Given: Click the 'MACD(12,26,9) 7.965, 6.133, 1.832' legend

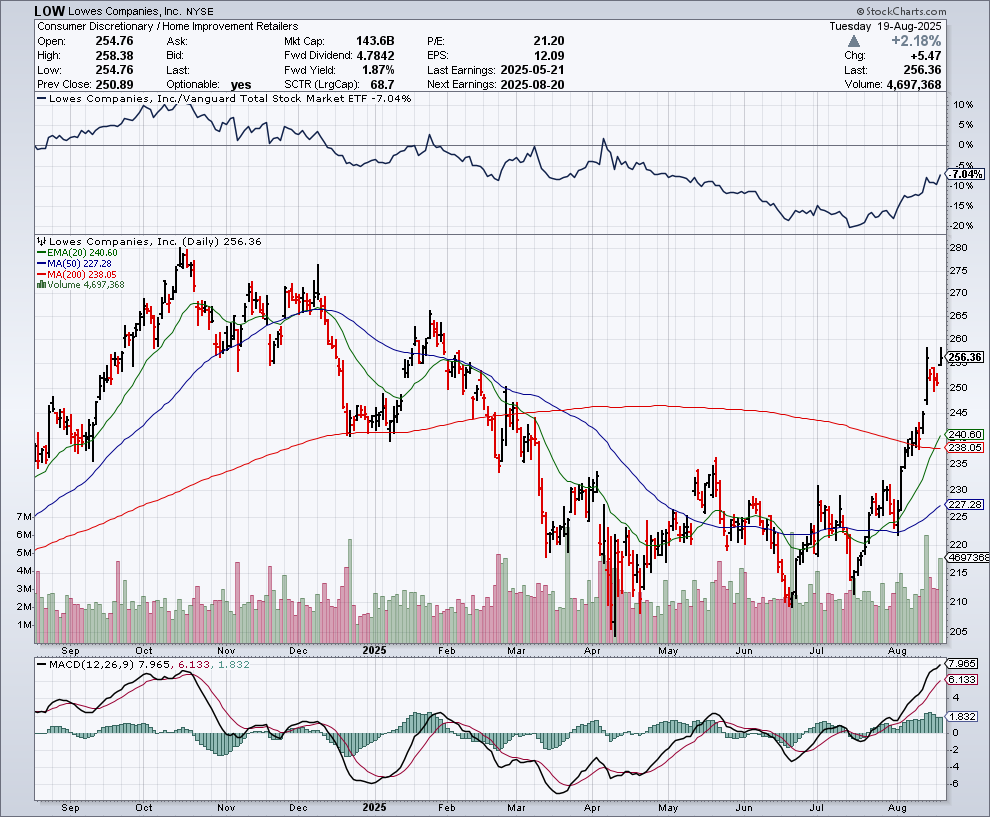Looking at the screenshot, I should point(150,665).
